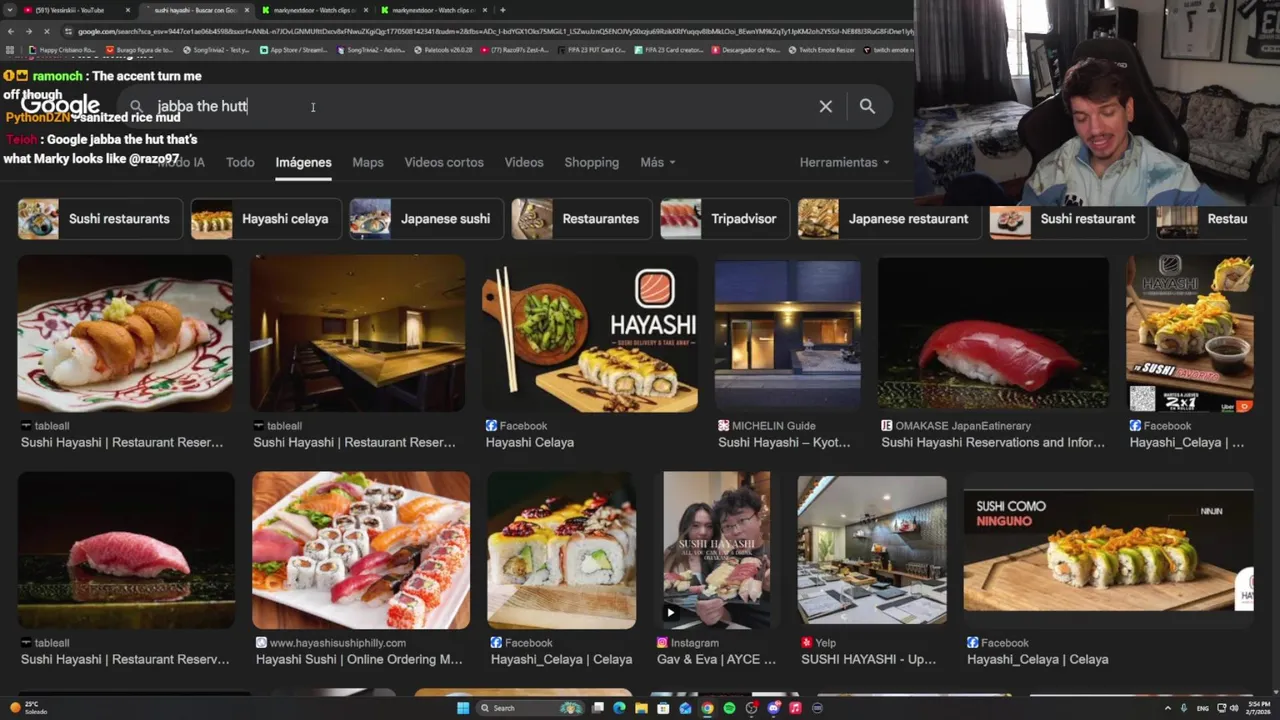Viewport: 1280px width, 720px height.
Task: Switch to the Videos tab
Action: click(x=524, y=162)
